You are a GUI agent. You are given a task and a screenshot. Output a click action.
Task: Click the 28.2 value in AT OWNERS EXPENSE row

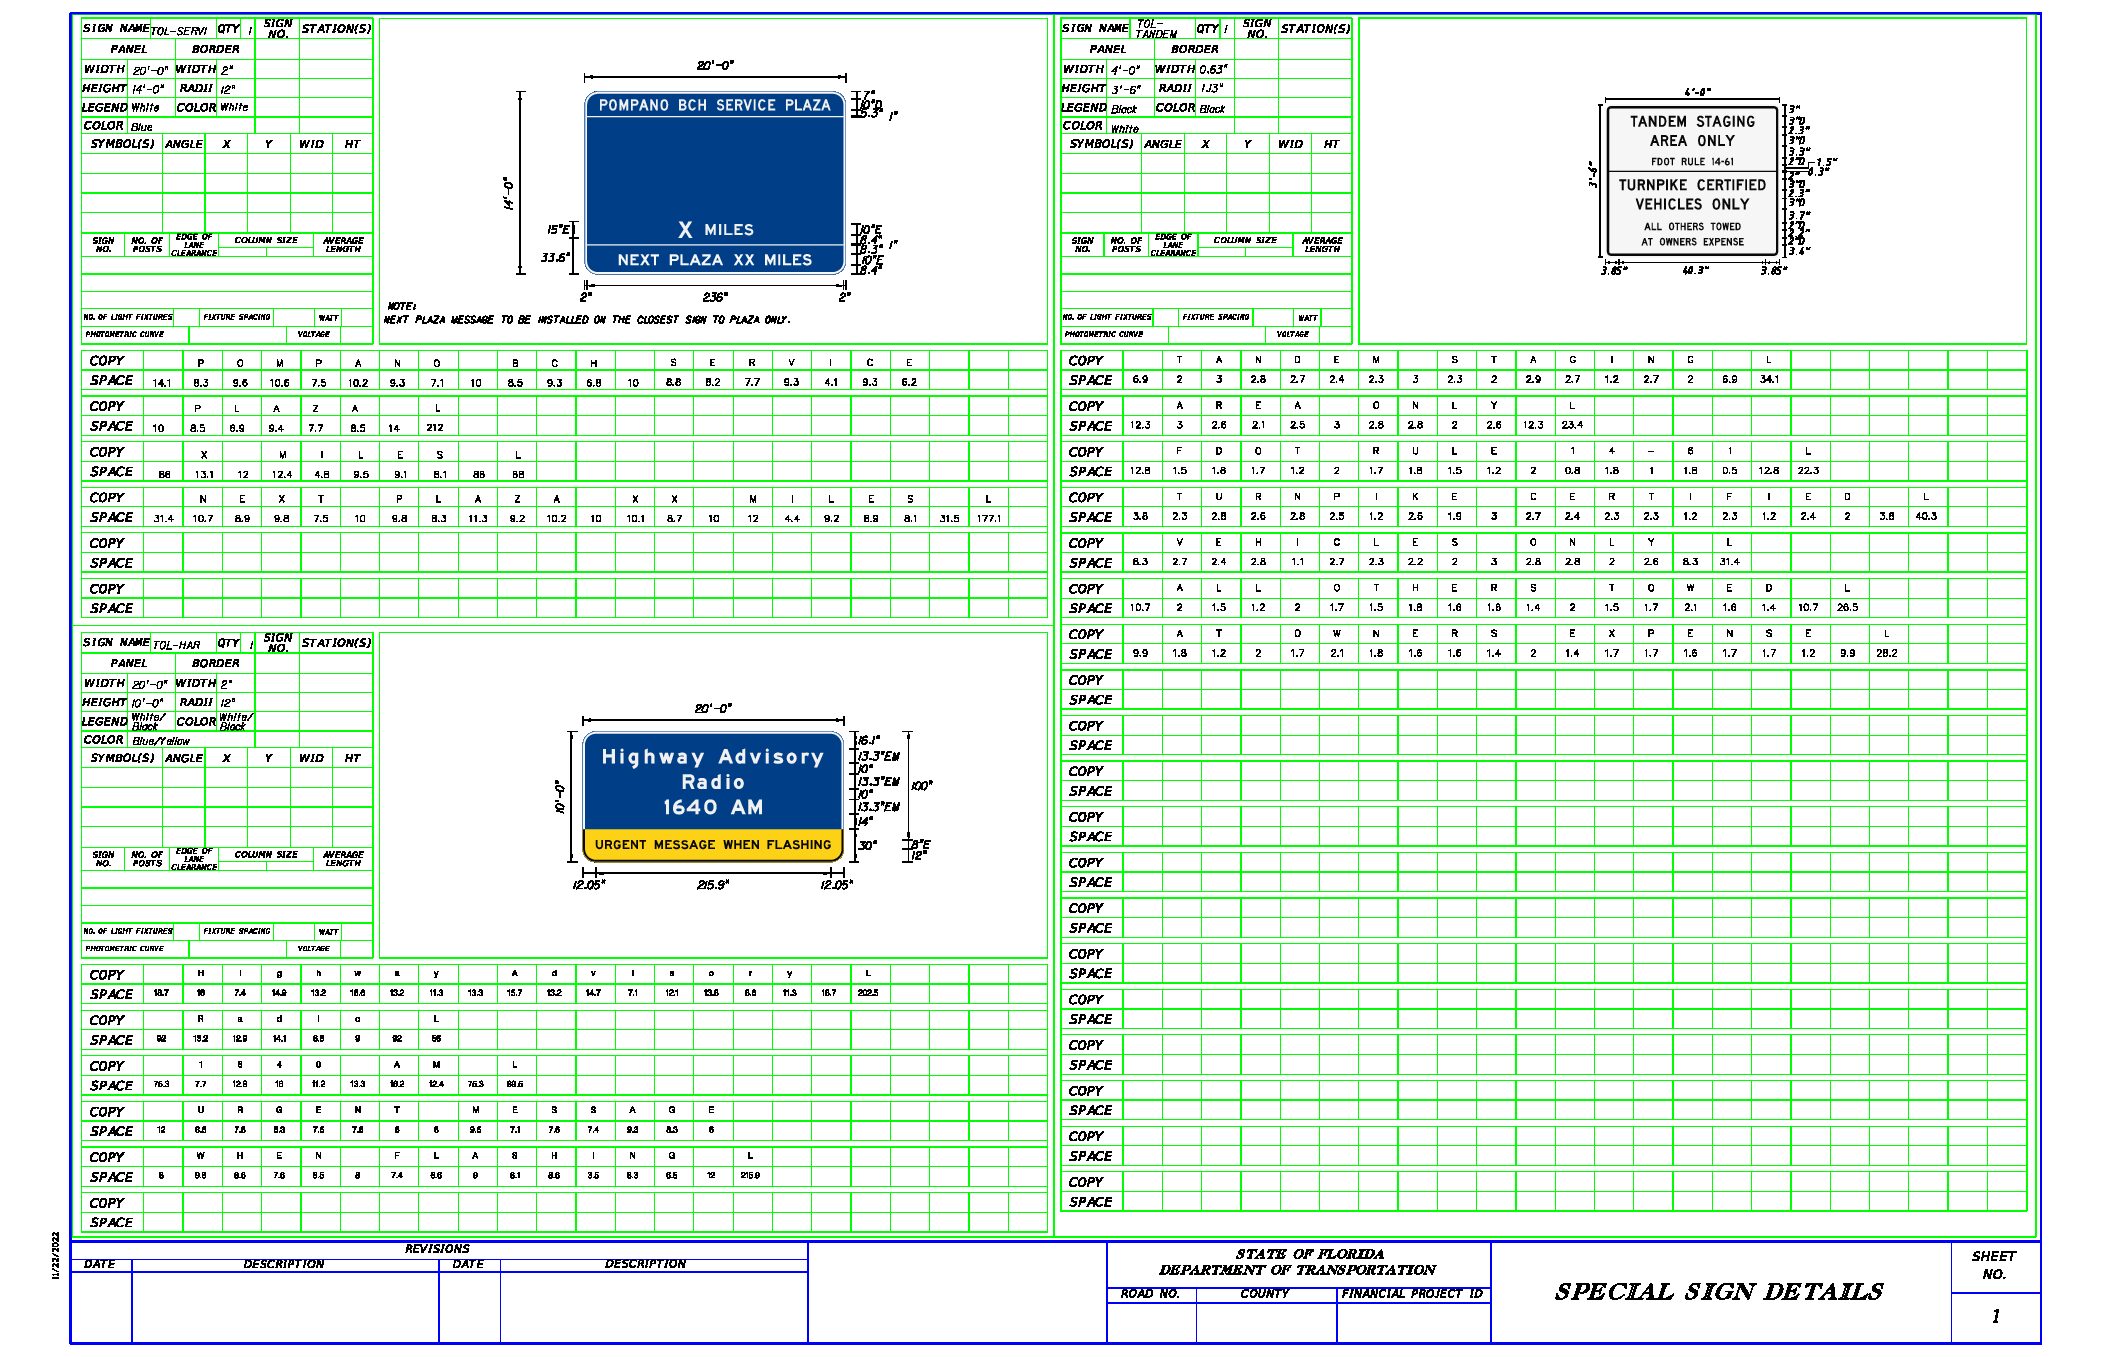tap(1886, 654)
